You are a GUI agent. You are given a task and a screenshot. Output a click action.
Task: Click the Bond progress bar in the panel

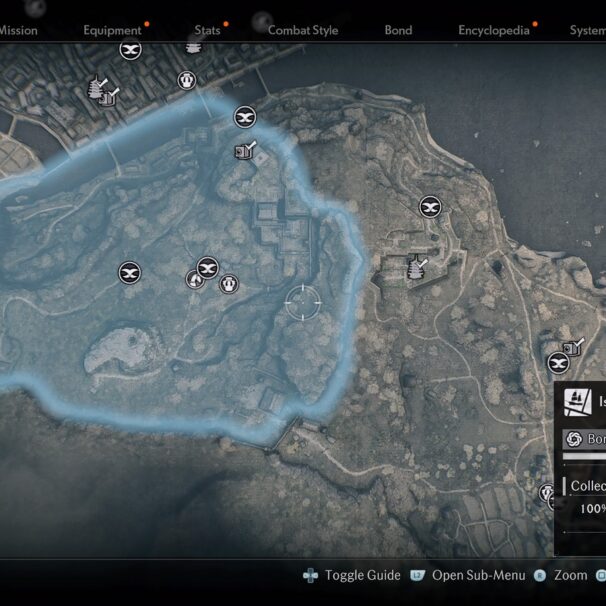(584, 457)
